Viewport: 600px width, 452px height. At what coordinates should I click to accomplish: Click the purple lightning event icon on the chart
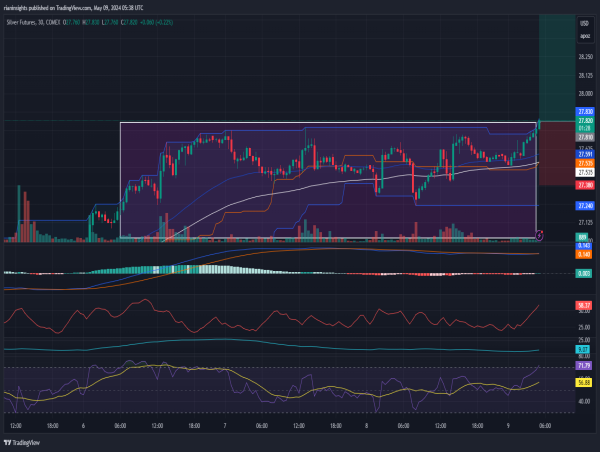pos(539,235)
